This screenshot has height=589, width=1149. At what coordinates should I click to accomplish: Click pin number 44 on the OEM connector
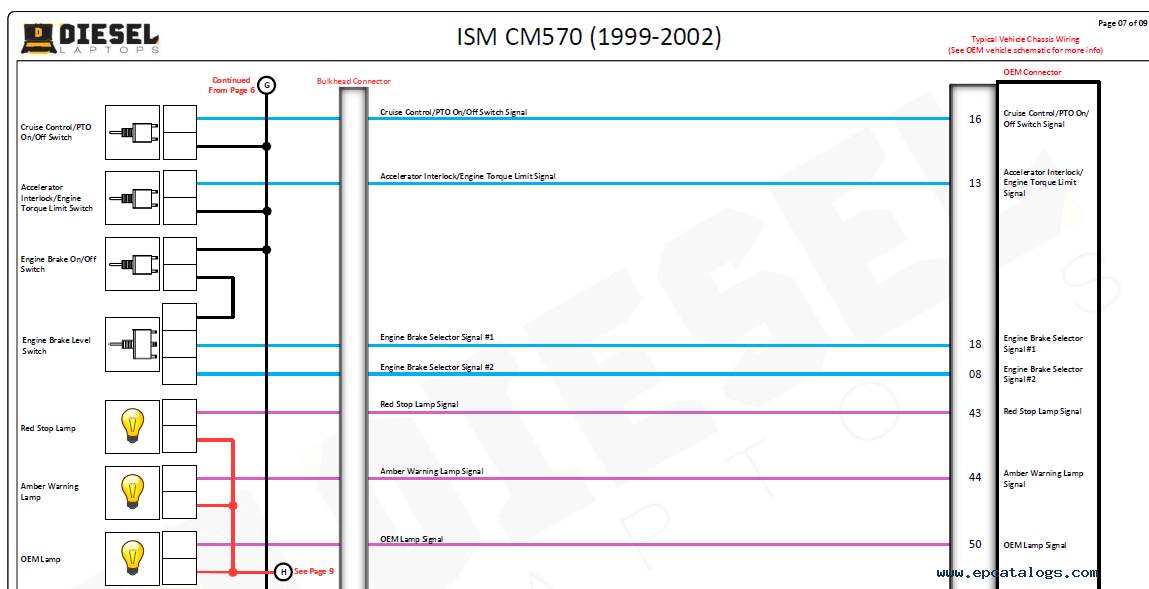coord(975,478)
